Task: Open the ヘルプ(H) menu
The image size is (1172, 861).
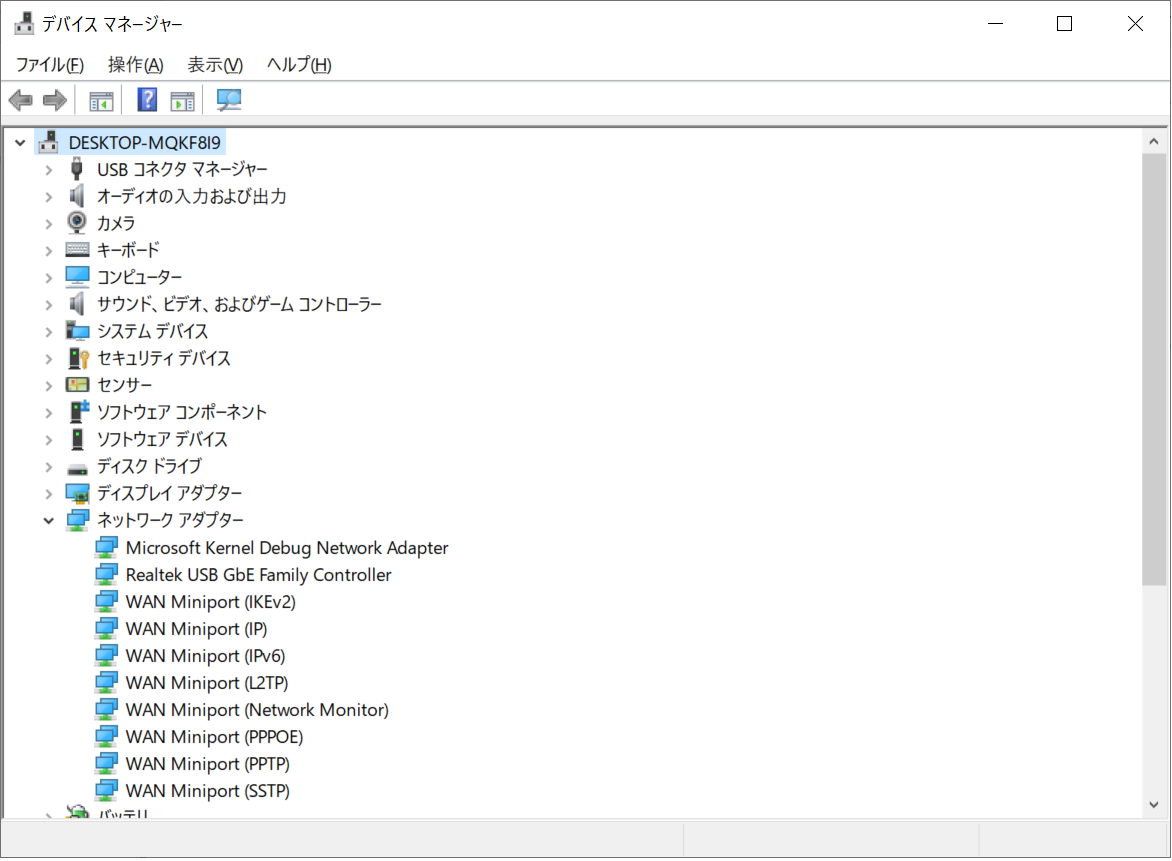Action: (299, 65)
